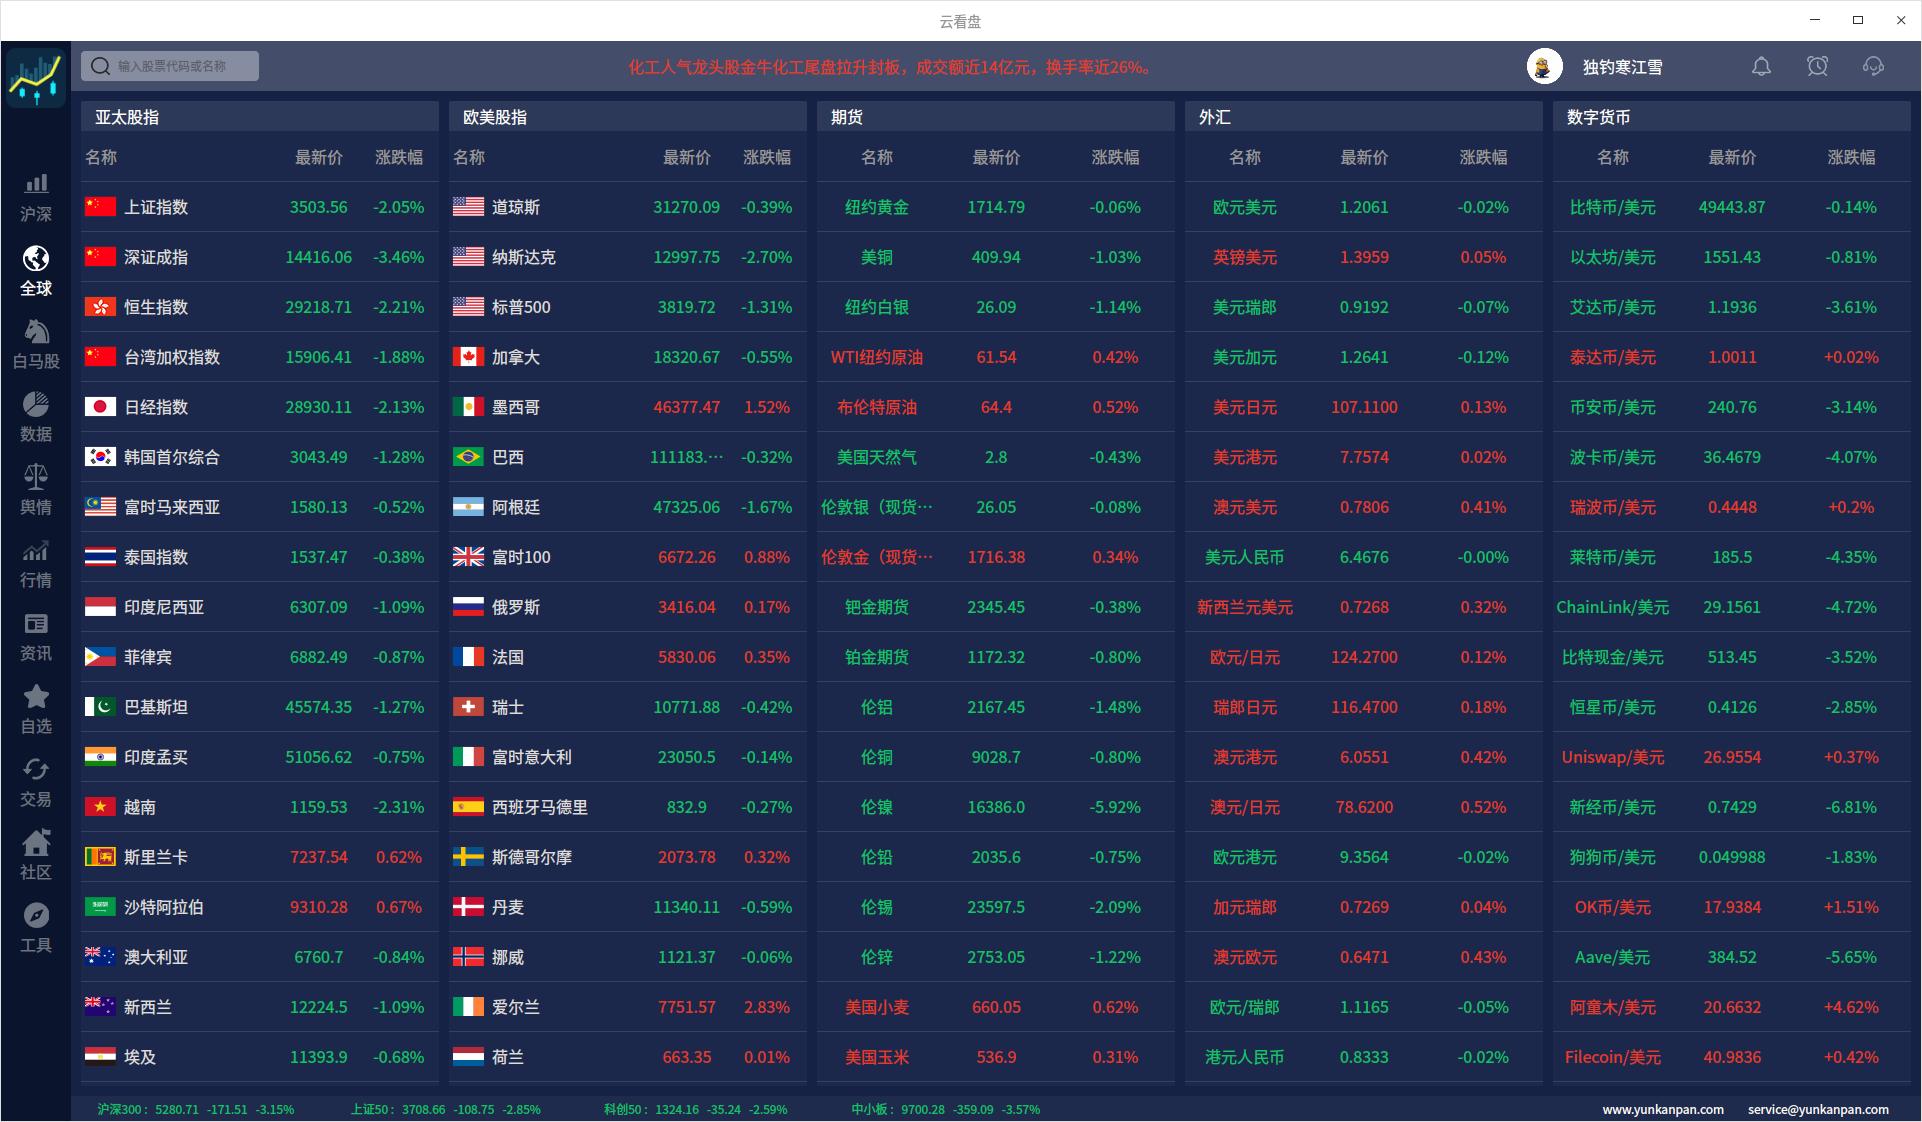
Task: Click the notification bell icon
Action: [1761, 67]
